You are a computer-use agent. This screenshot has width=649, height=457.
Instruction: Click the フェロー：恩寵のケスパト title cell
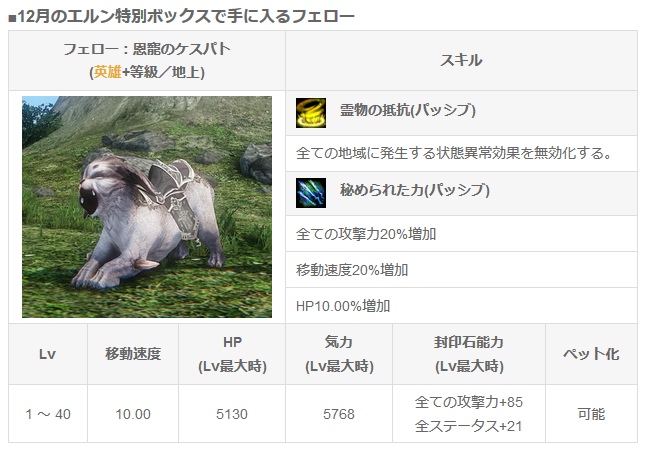tap(147, 60)
